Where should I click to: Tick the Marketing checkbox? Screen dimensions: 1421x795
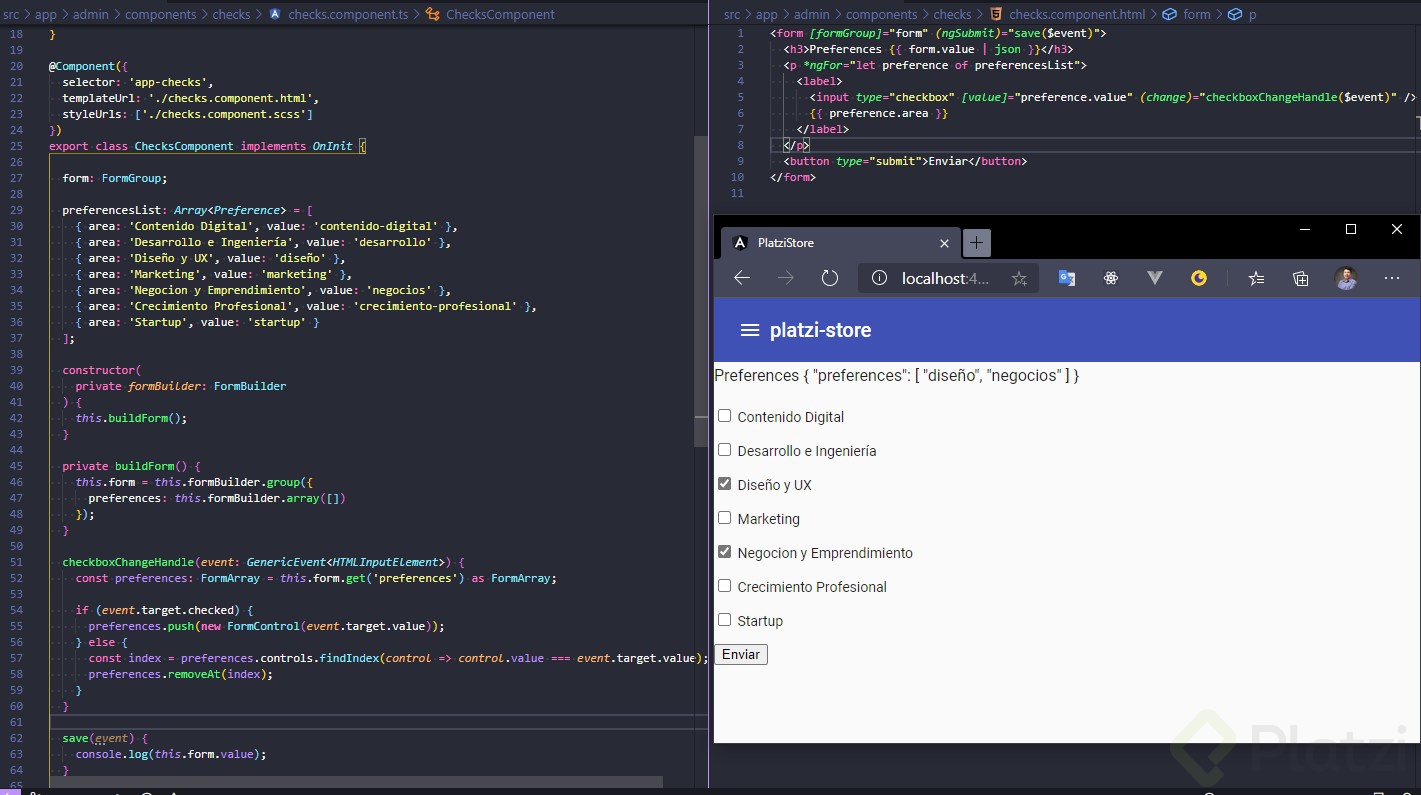pyautogui.click(x=725, y=518)
